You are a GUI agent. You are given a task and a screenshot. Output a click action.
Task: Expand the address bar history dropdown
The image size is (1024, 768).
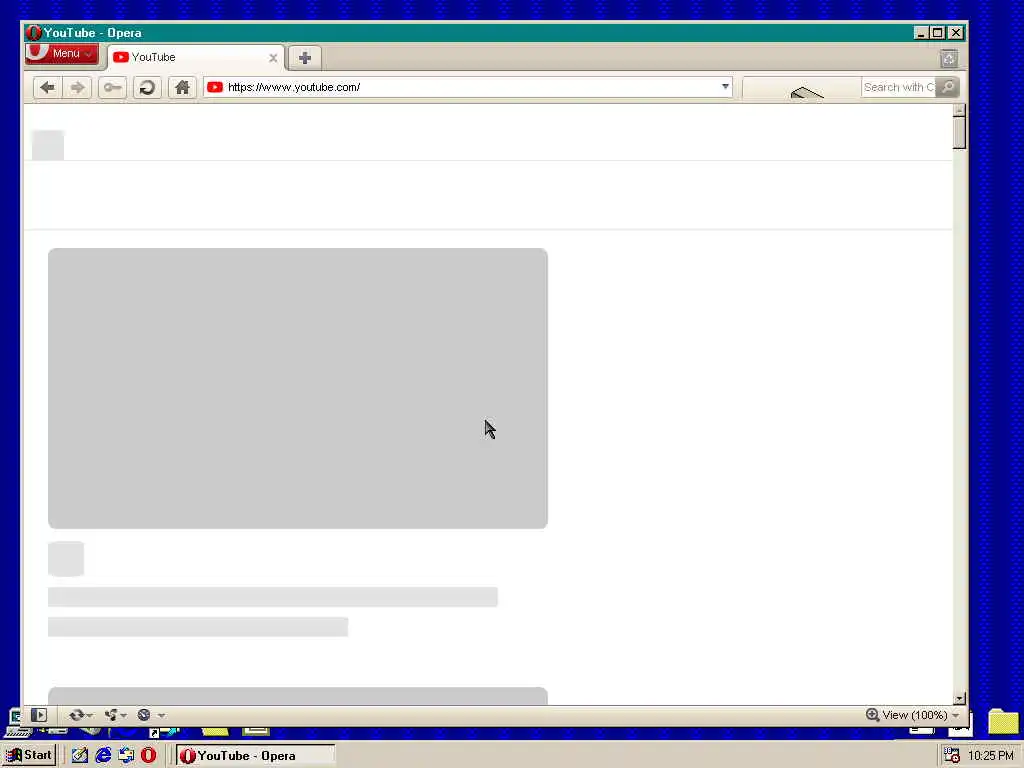(x=725, y=86)
